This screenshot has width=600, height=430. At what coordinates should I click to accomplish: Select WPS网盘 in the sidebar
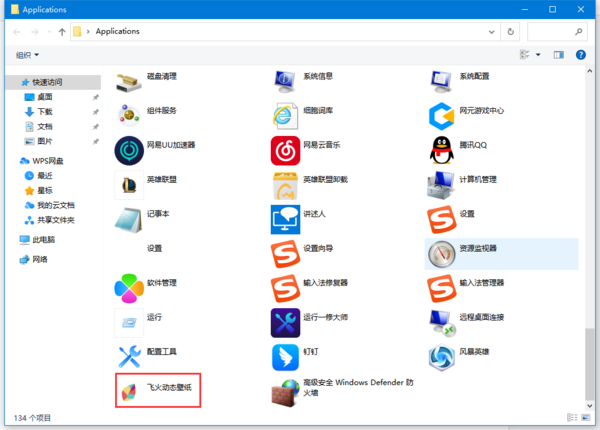point(41,161)
